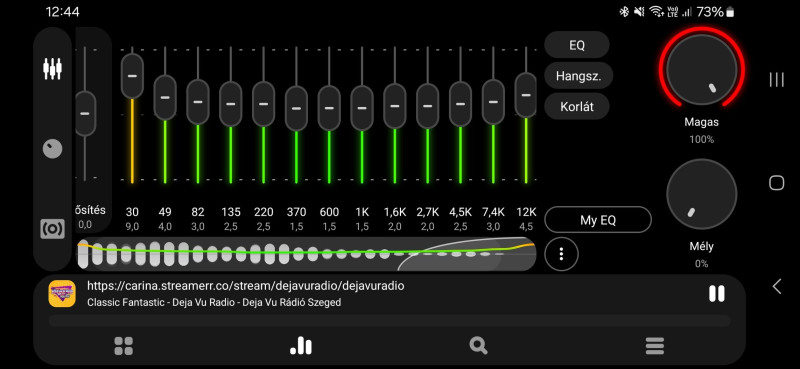
Task: Click the frequency response spectrum preview
Action: [306, 254]
